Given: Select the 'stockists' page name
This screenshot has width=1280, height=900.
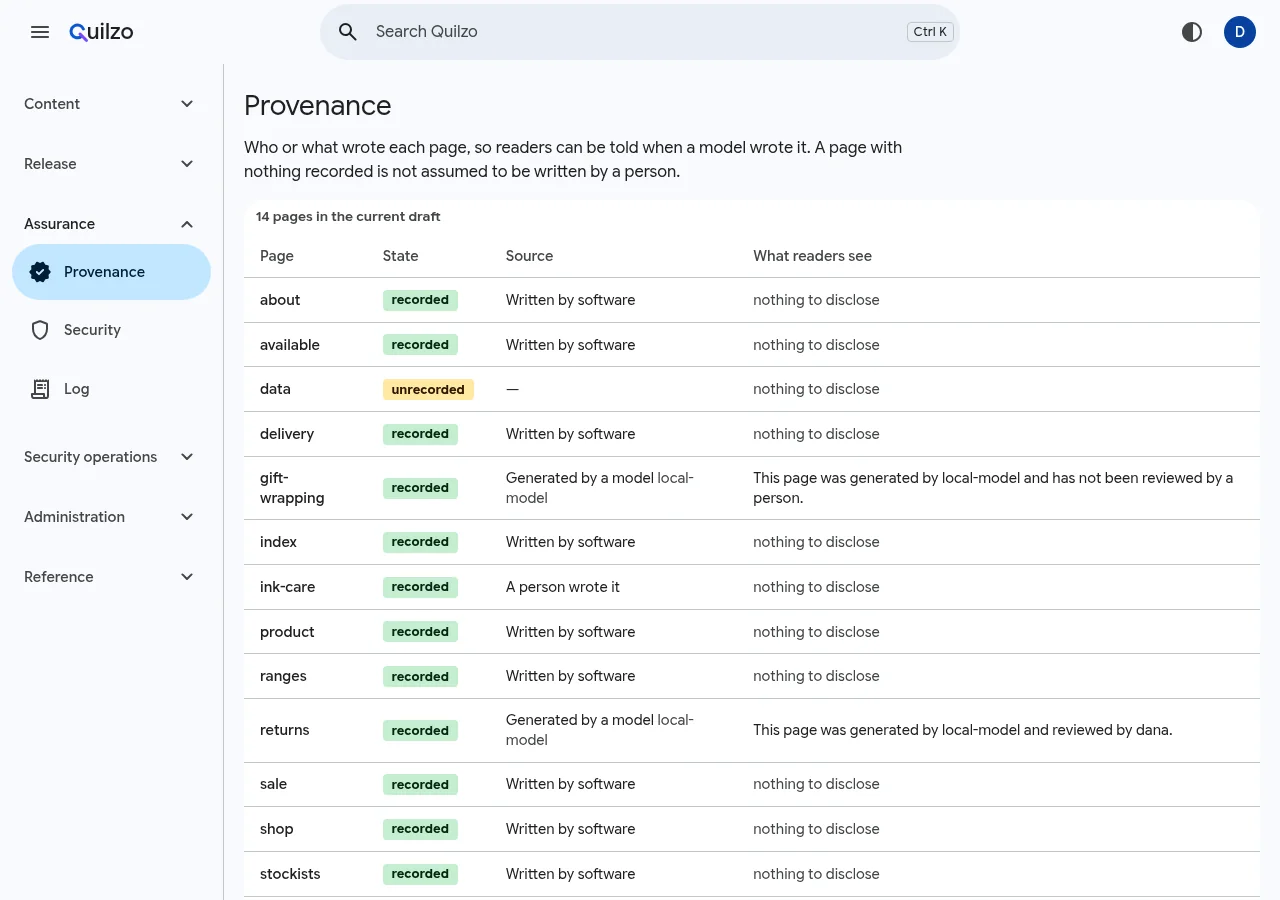Looking at the screenshot, I should click(290, 874).
